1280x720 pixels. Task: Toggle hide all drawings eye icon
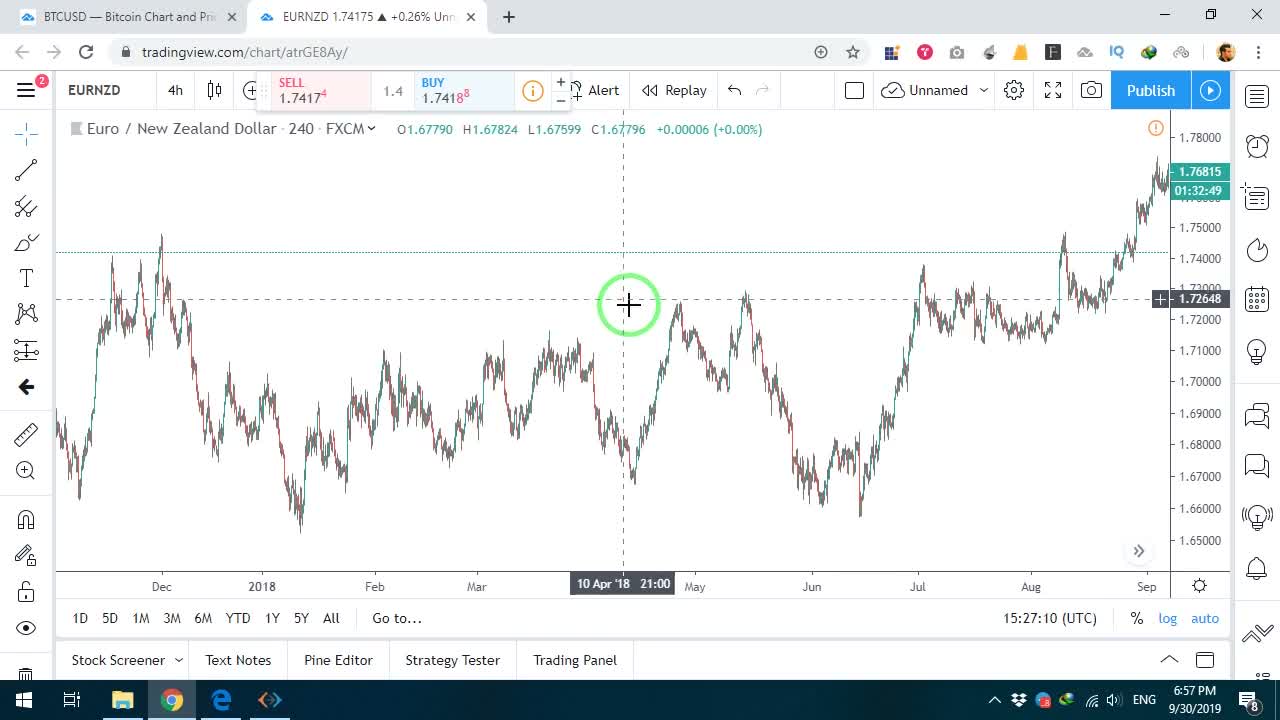click(x=26, y=628)
